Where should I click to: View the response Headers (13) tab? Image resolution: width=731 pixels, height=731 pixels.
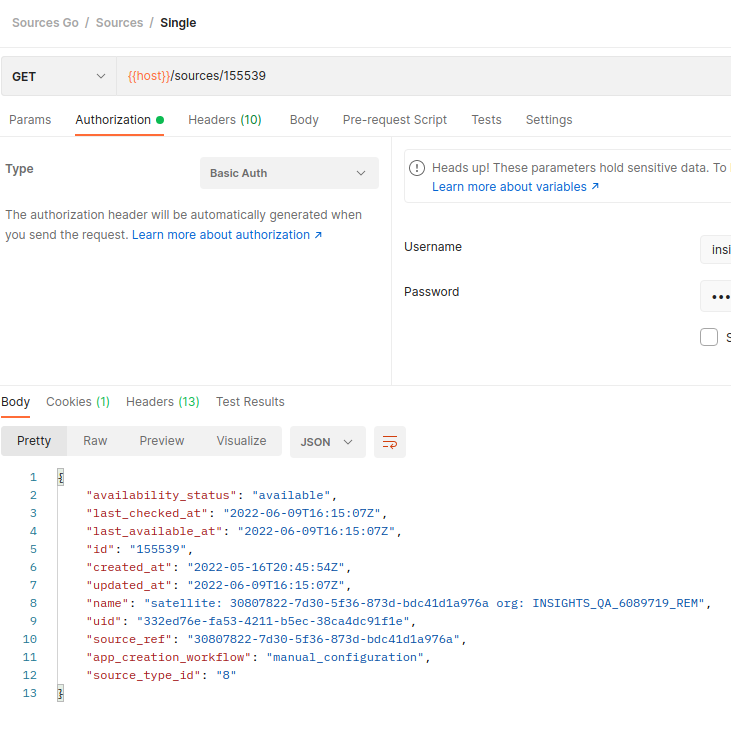(162, 402)
